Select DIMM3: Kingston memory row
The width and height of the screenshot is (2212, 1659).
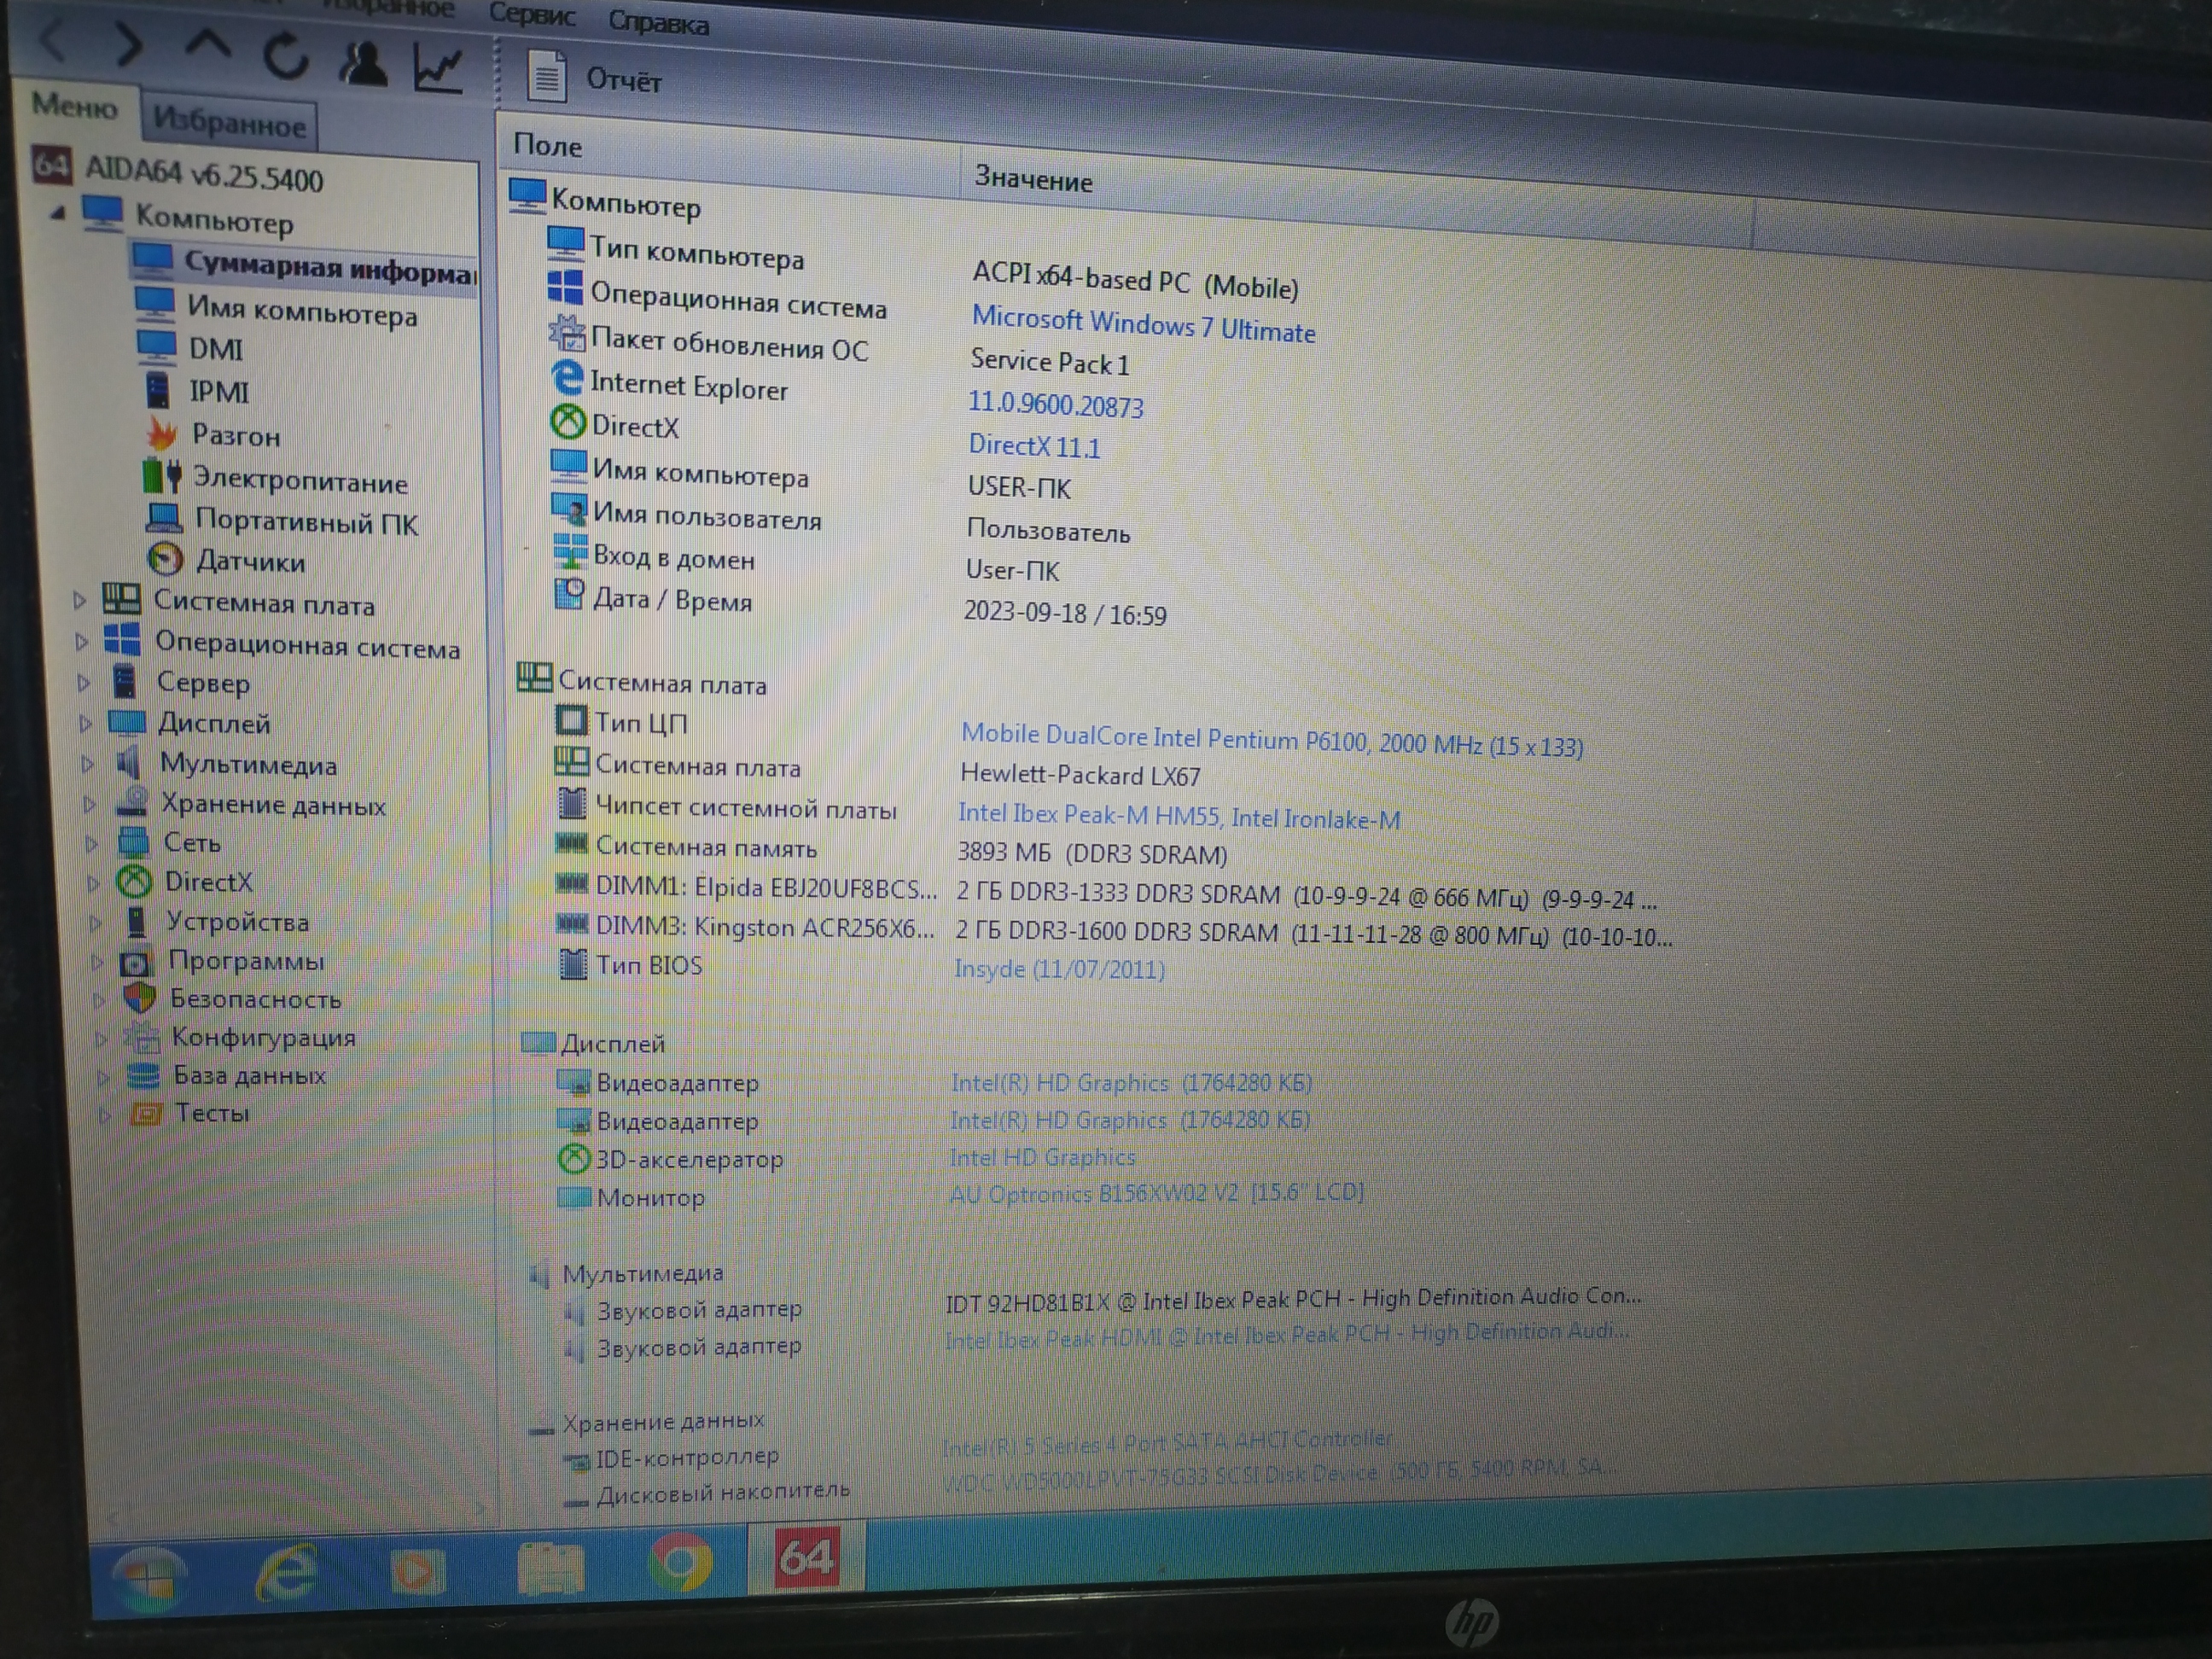765,927
